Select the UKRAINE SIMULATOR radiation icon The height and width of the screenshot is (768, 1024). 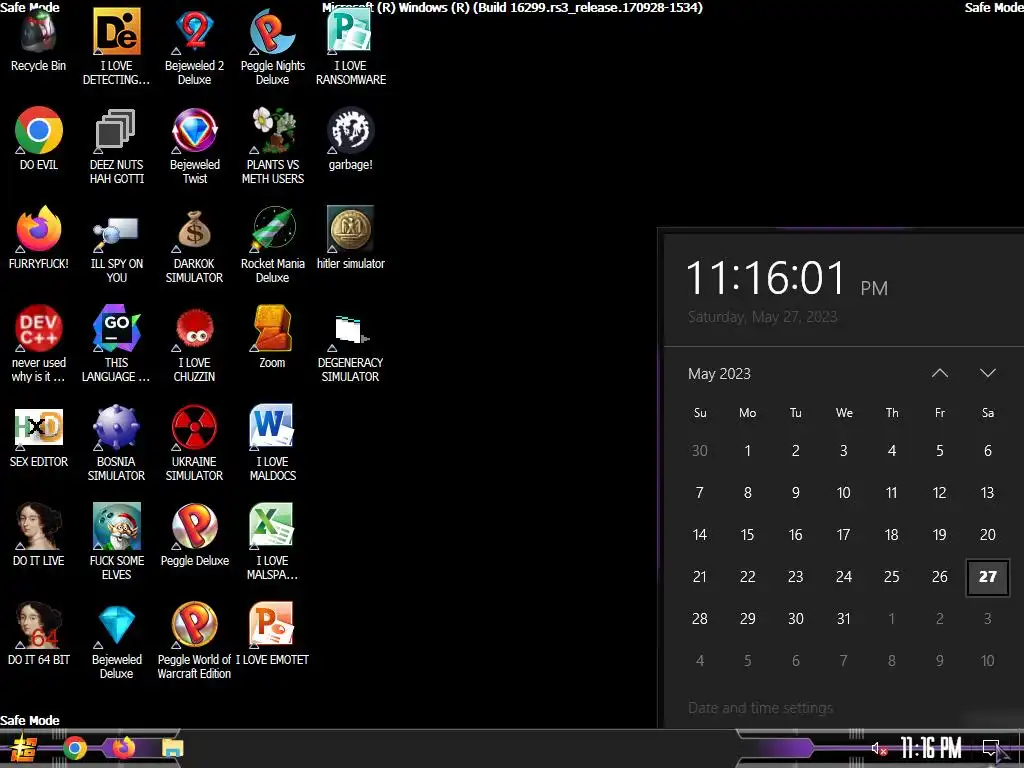(194, 428)
